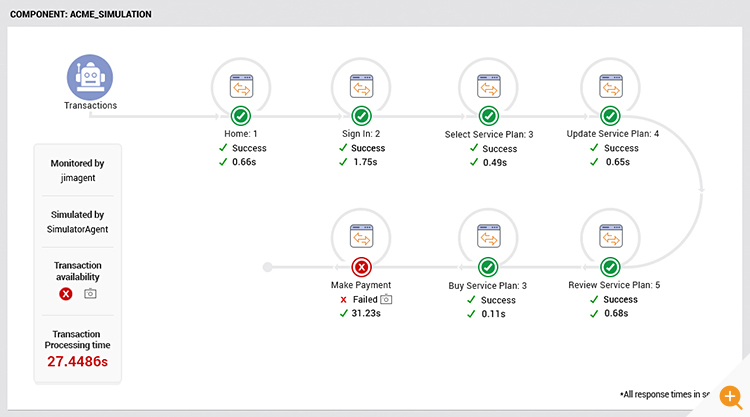Click green status check above Select Service Plan
750x417 pixels.
pos(489,116)
